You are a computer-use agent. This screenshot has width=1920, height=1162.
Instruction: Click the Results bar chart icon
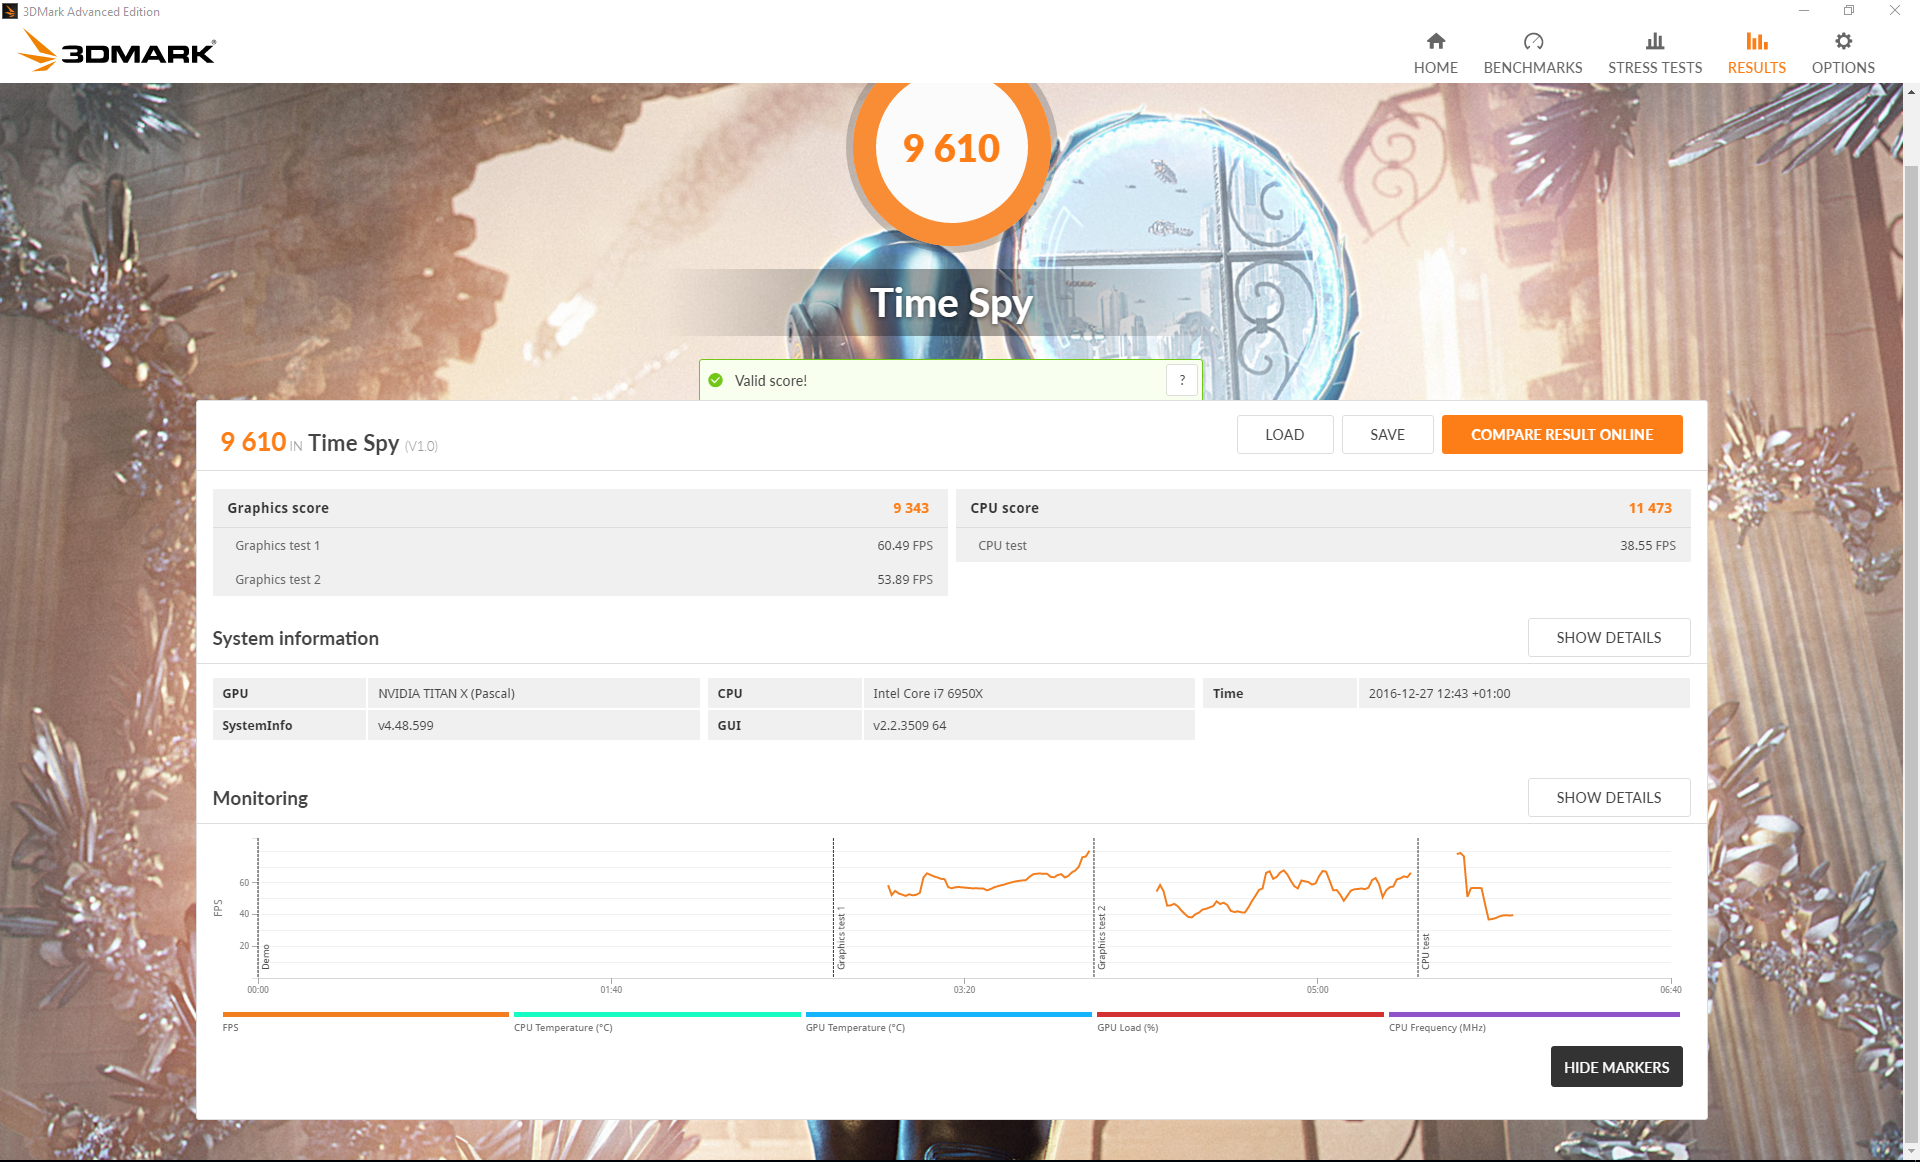click(1756, 41)
